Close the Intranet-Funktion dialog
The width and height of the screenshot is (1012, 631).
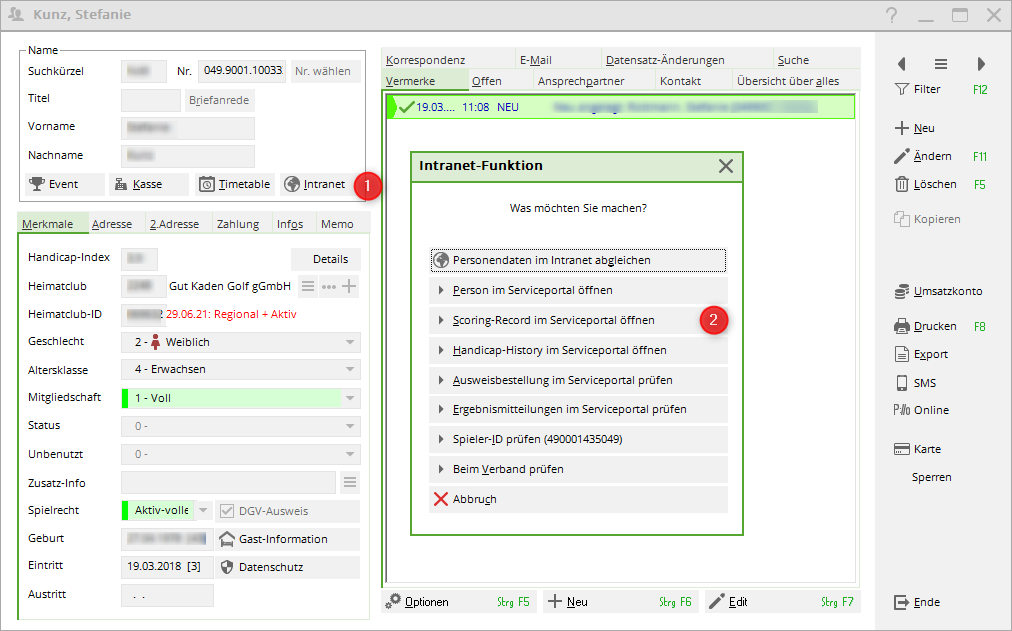tap(726, 166)
